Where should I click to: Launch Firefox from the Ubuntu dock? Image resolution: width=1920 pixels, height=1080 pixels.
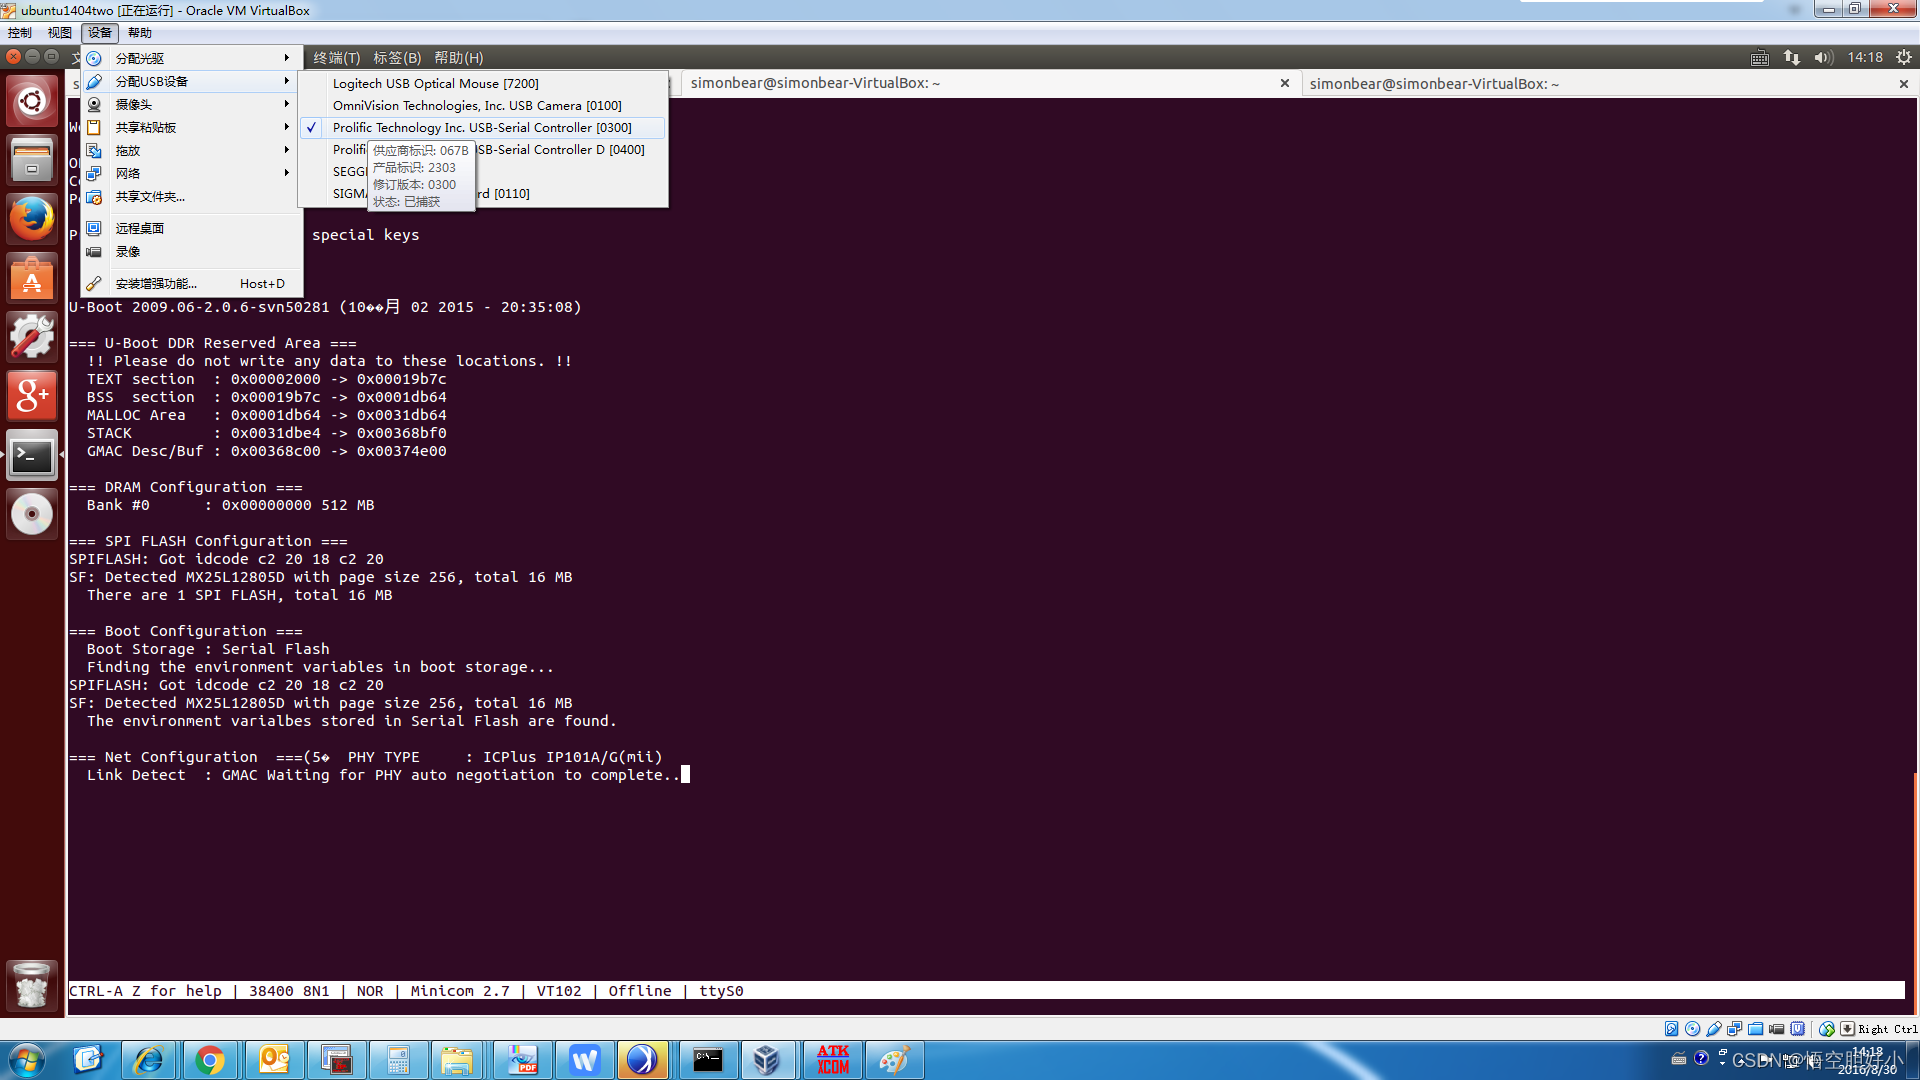pos(33,218)
